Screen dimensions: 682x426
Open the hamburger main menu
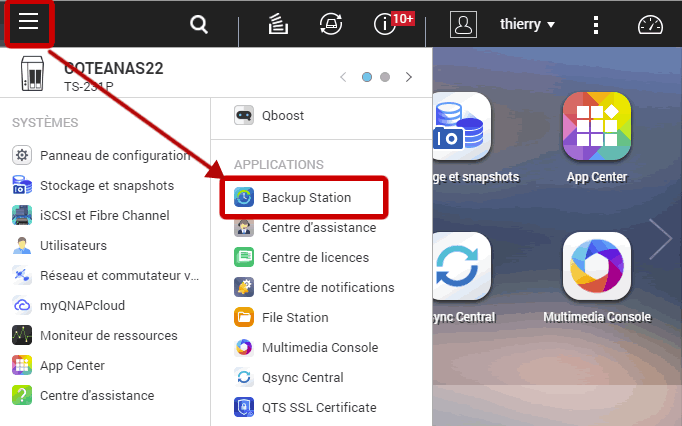[28, 23]
